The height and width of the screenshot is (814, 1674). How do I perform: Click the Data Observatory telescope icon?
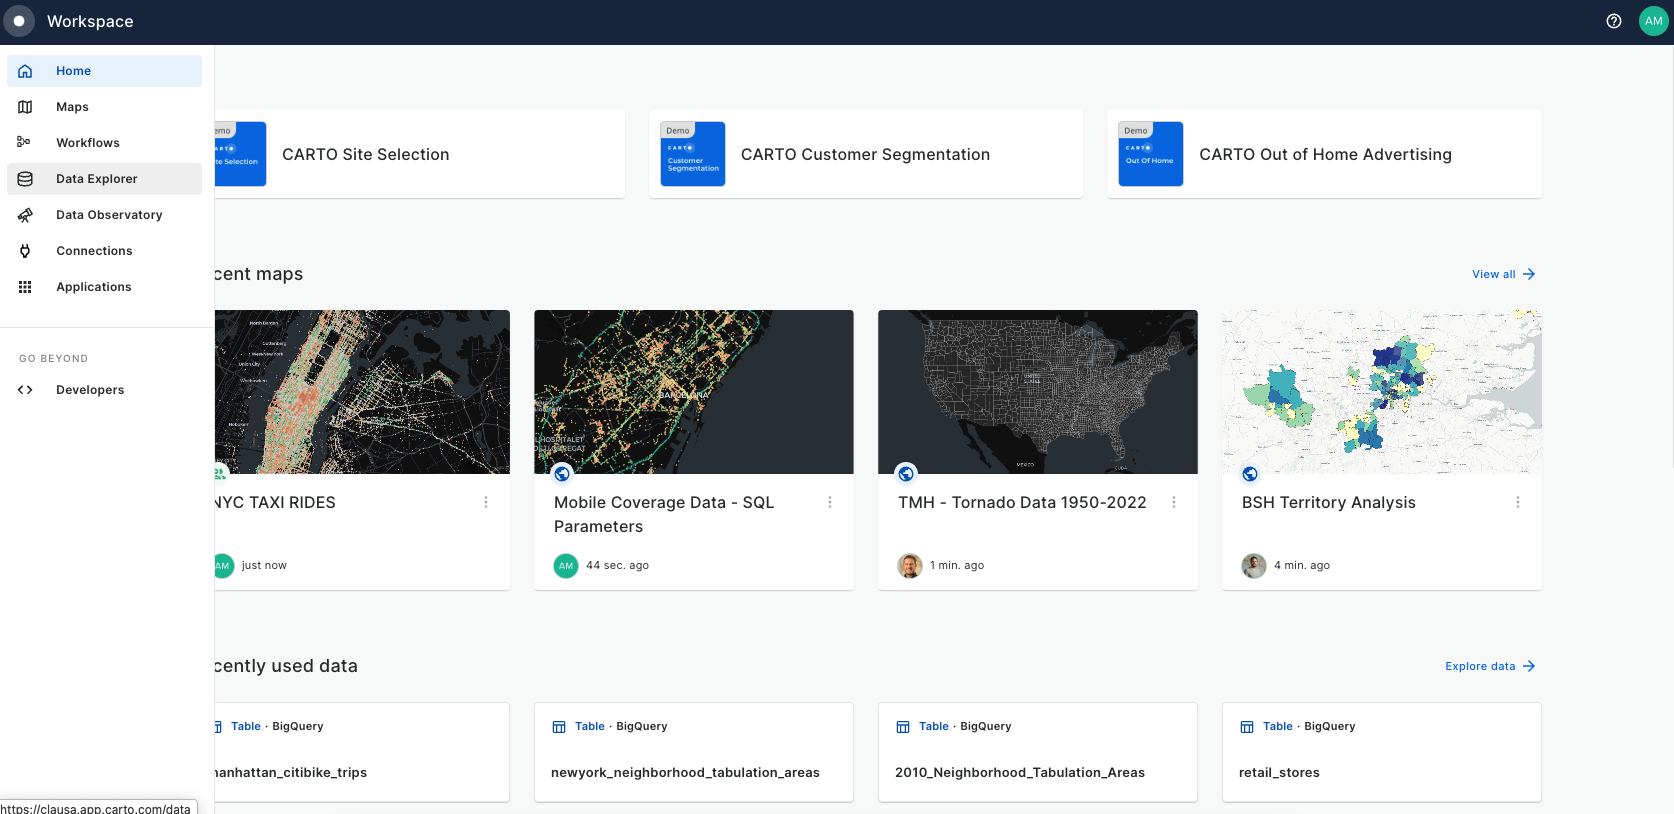coord(25,215)
